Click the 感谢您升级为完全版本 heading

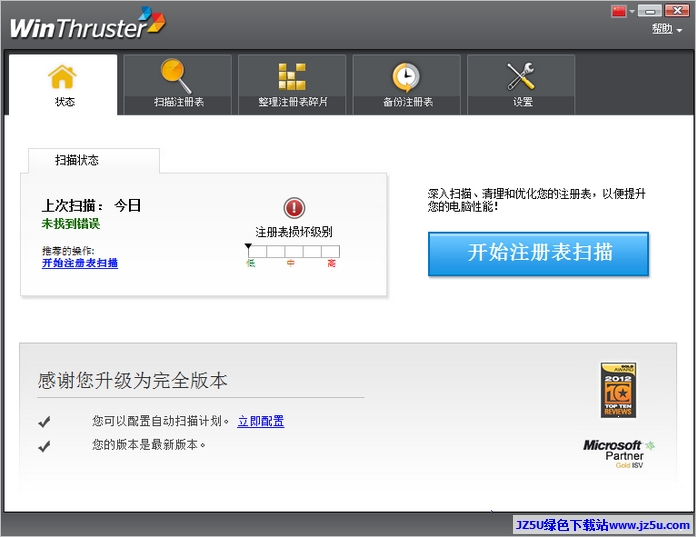pyautogui.click(x=132, y=381)
